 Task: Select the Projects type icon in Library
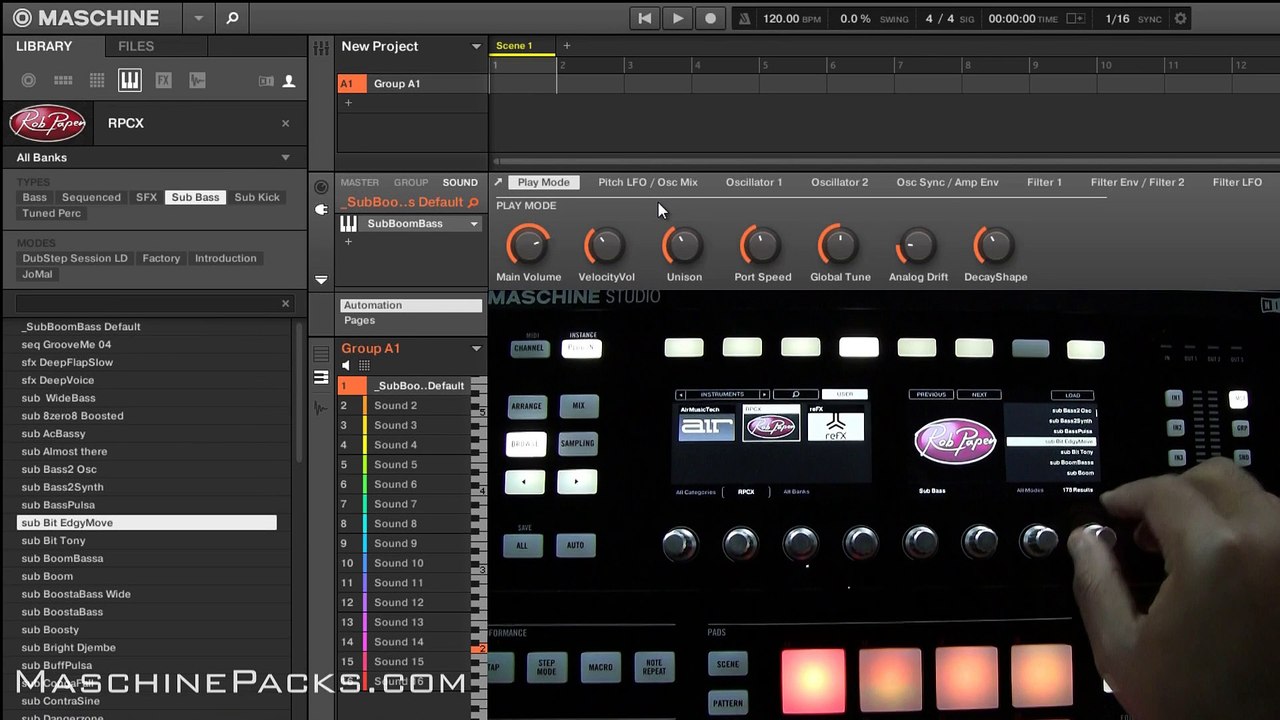pos(29,81)
